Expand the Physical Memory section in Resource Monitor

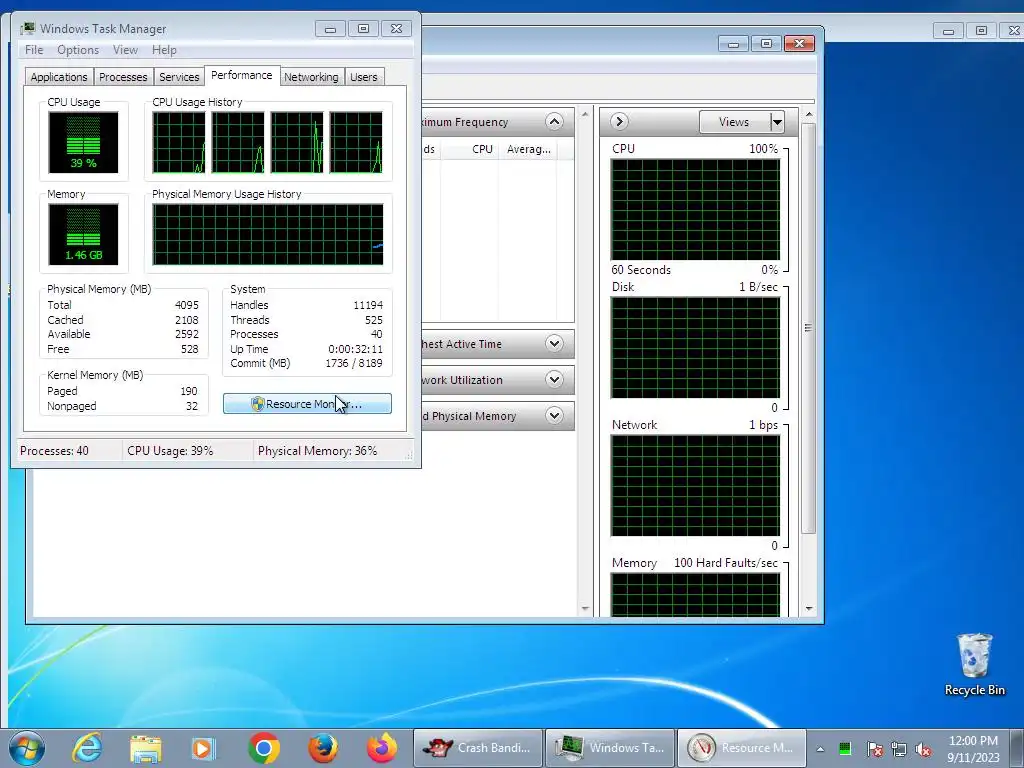click(x=554, y=415)
